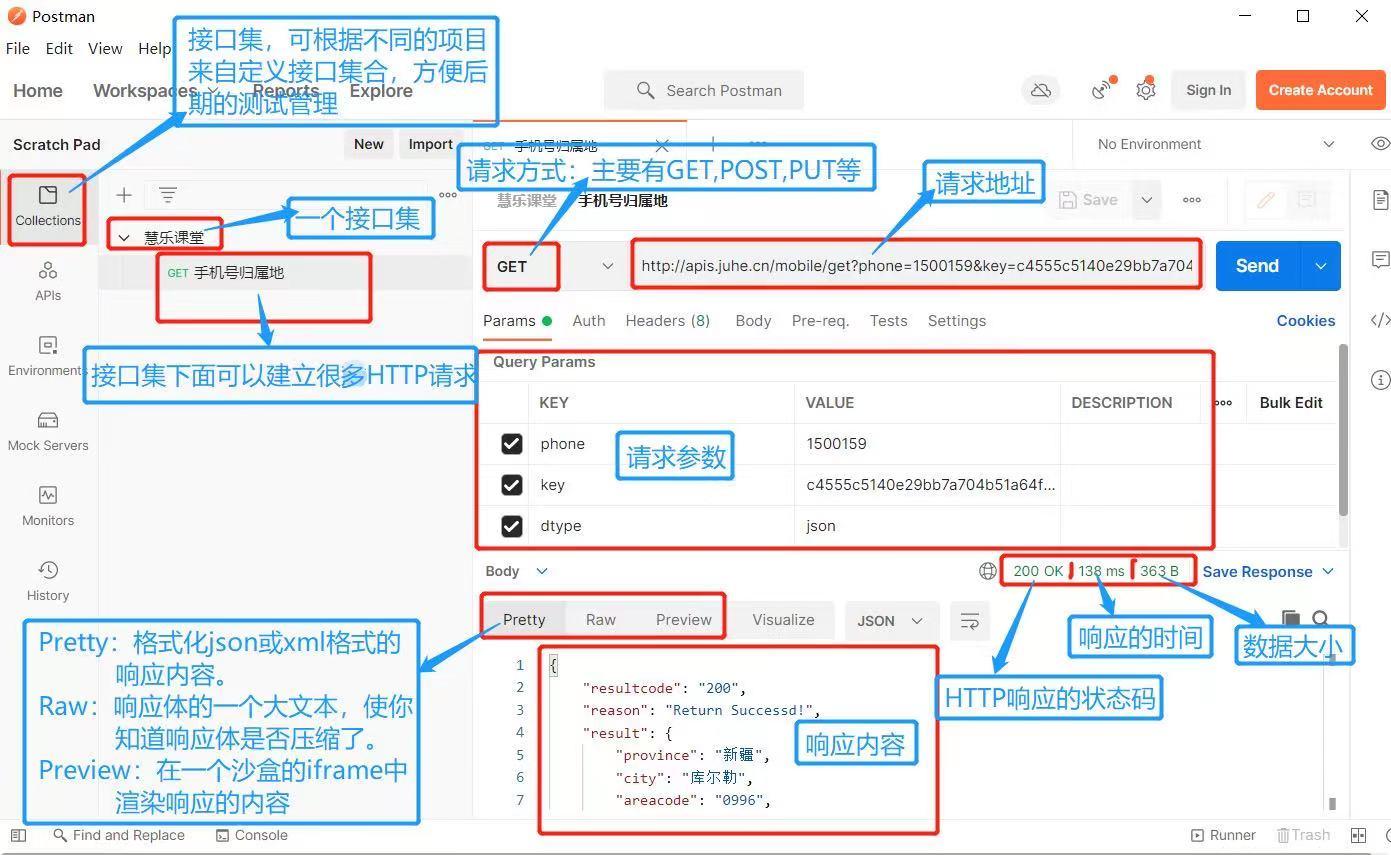This screenshot has height=855, width=1391.
Task: Select the Raw response view tab
Action: click(x=600, y=619)
